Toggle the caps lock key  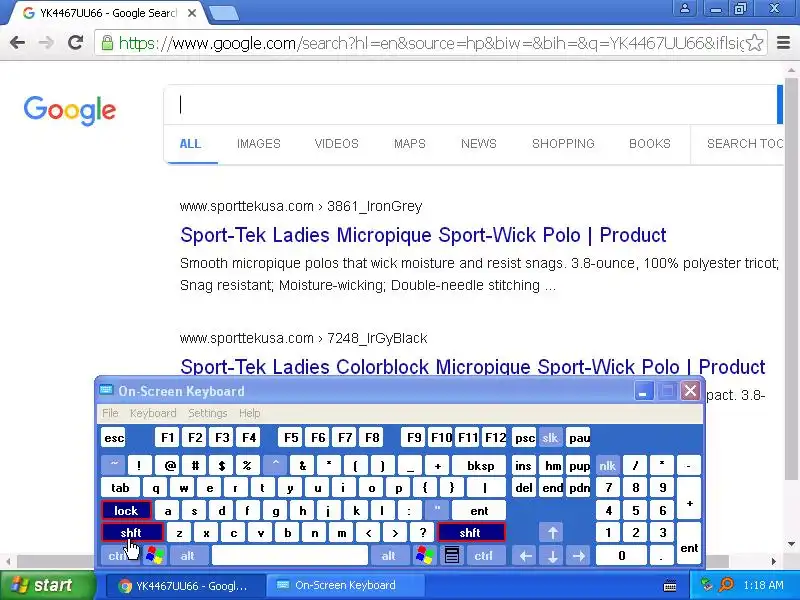[x=126, y=510]
